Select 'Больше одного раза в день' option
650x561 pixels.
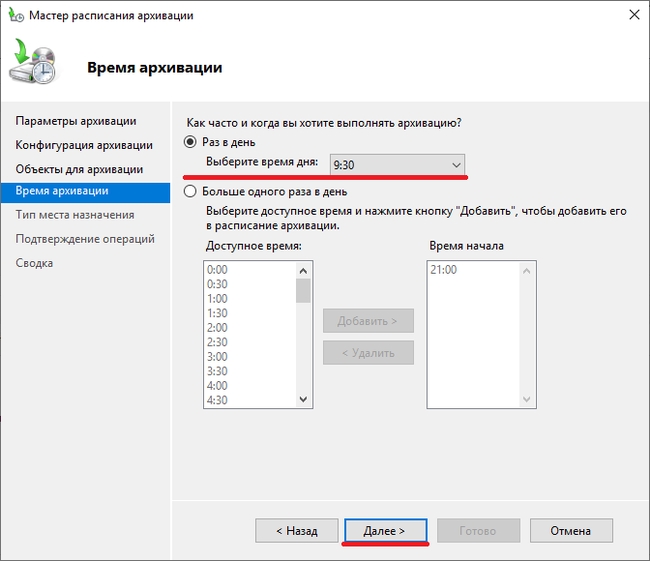pos(190,191)
